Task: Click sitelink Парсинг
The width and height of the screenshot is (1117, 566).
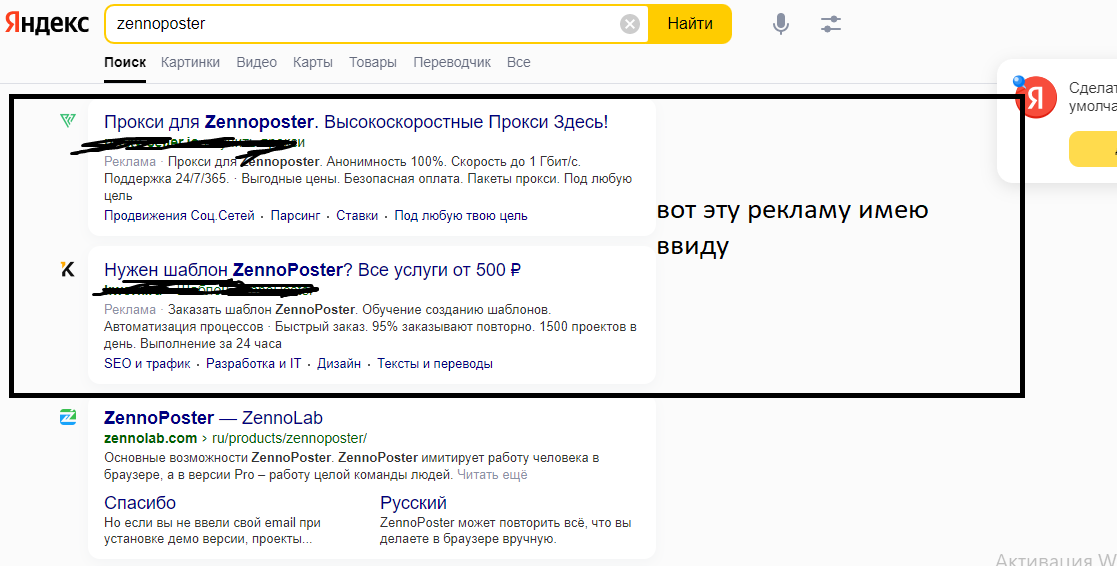Action: coord(295,216)
